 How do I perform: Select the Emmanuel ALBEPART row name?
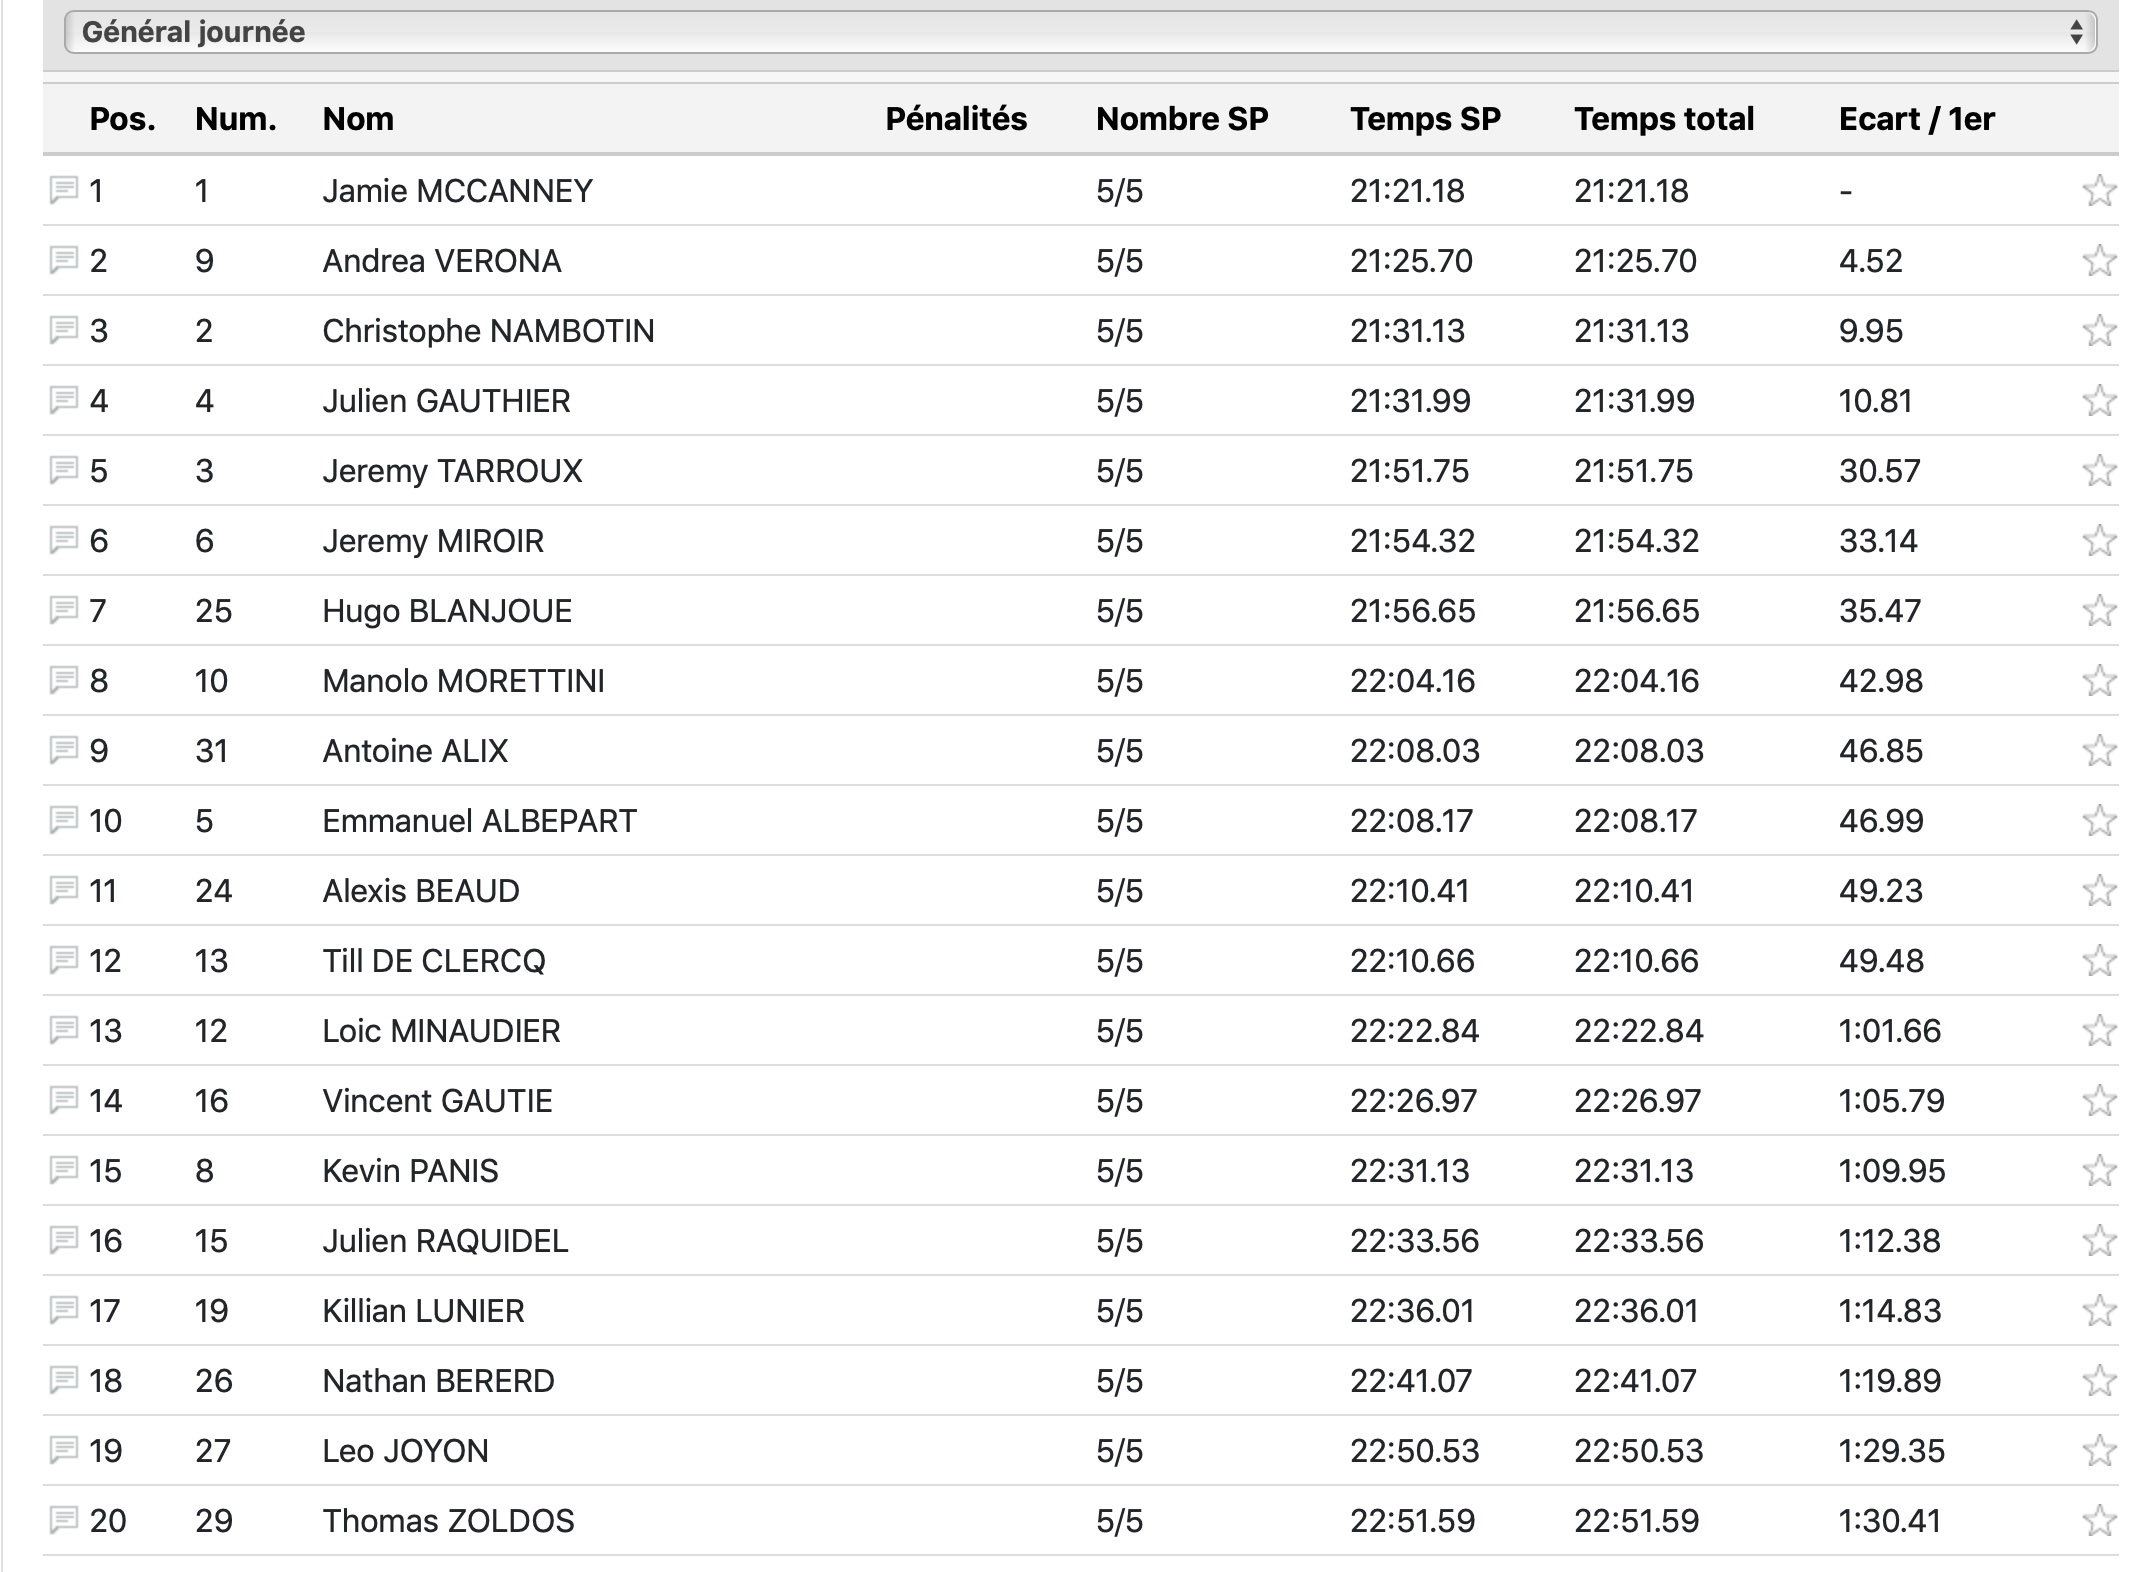(x=479, y=821)
